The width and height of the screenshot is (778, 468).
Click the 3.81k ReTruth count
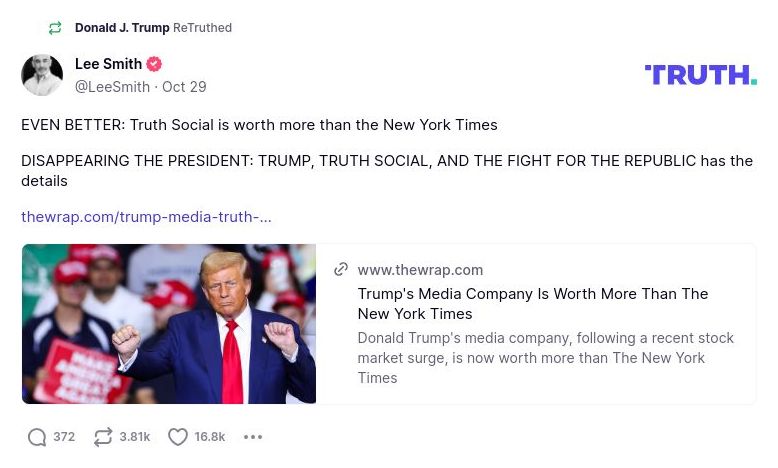click(135, 437)
